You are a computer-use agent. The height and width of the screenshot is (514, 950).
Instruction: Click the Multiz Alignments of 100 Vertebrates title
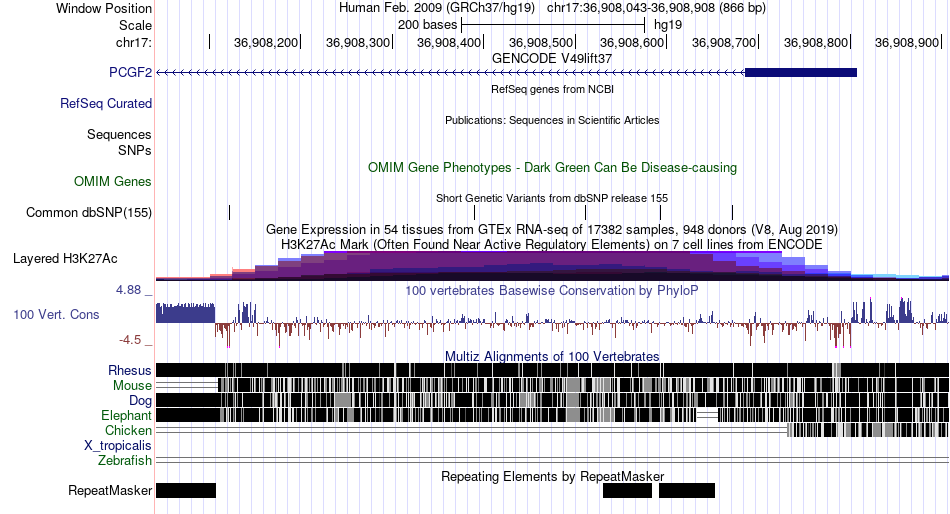click(552, 356)
